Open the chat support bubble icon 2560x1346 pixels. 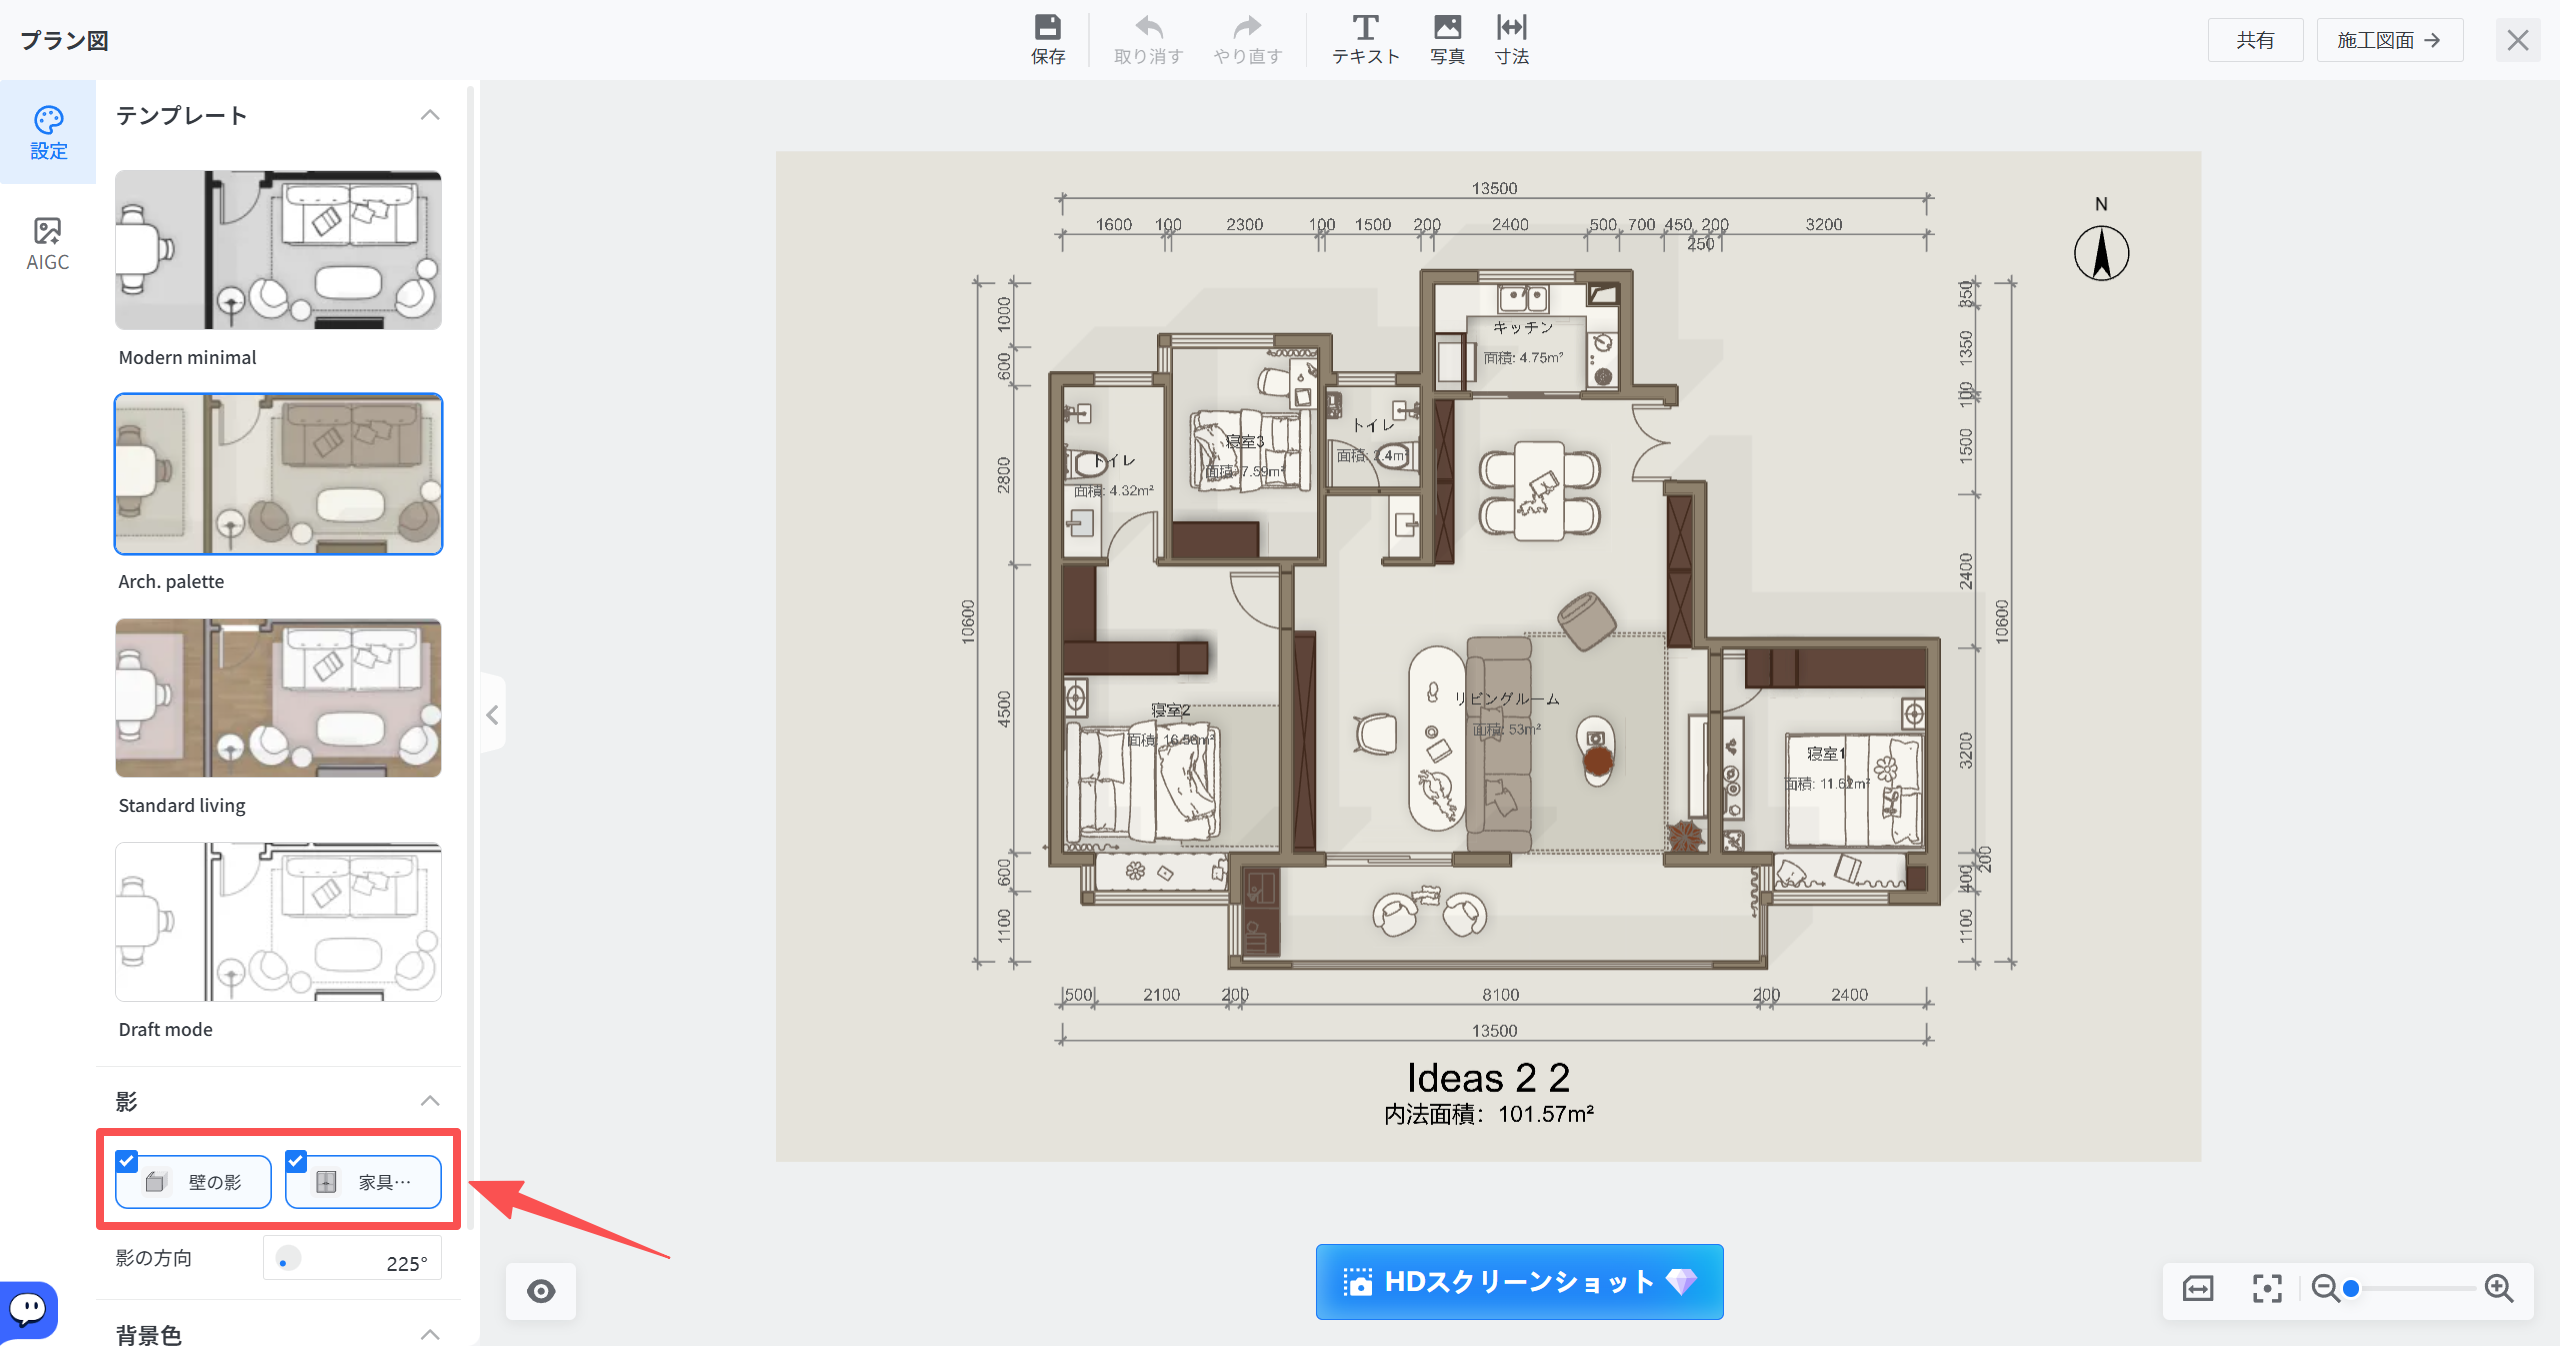pyautogui.click(x=28, y=1308)
